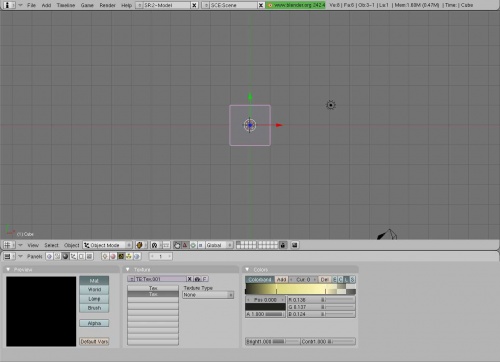Collapse the Colors panel triangle

[x=247, y=269]
